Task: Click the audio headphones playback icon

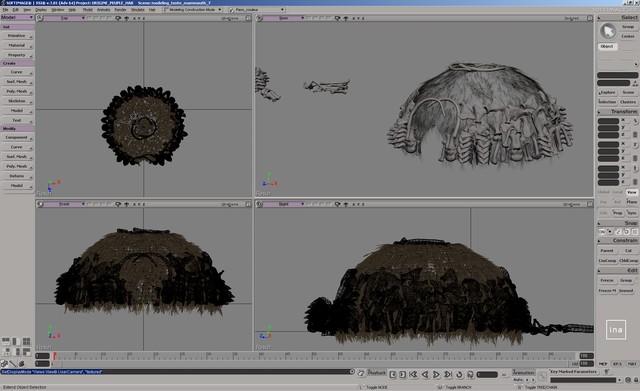Action: 470,374
